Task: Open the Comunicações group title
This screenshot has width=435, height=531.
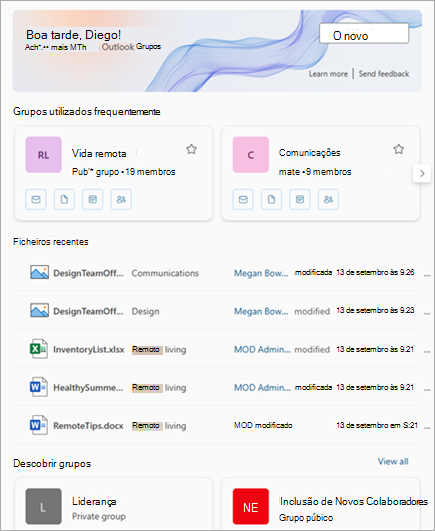Action: (309, 153)
